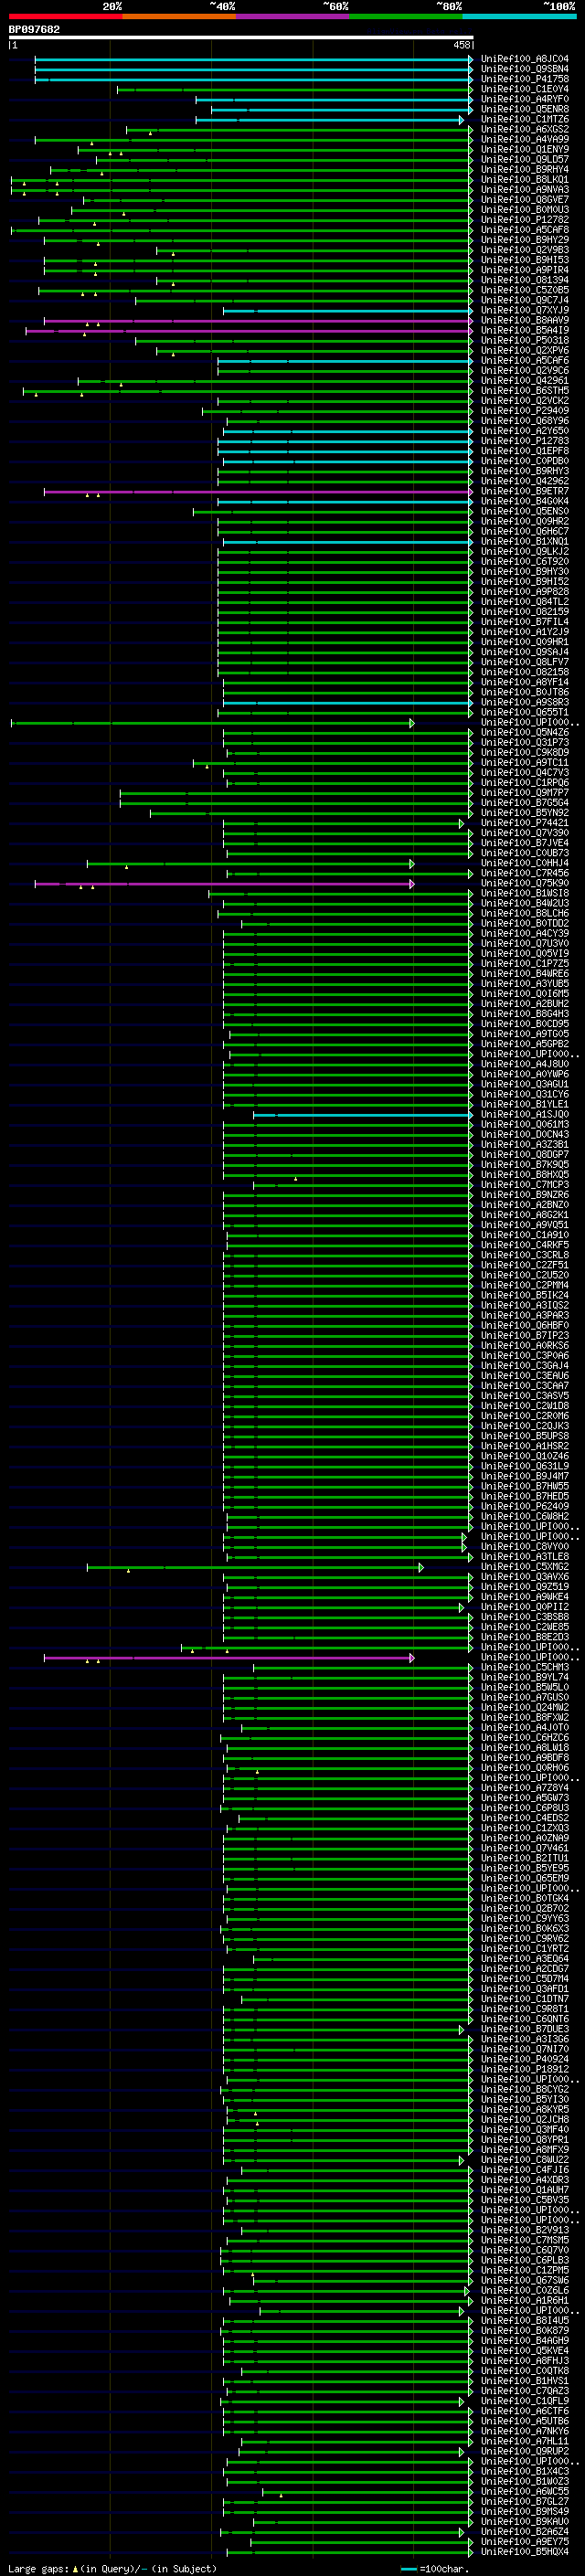
Task: Select the UniRef100_B9KAU0 label
Action: coord(525,2522)
